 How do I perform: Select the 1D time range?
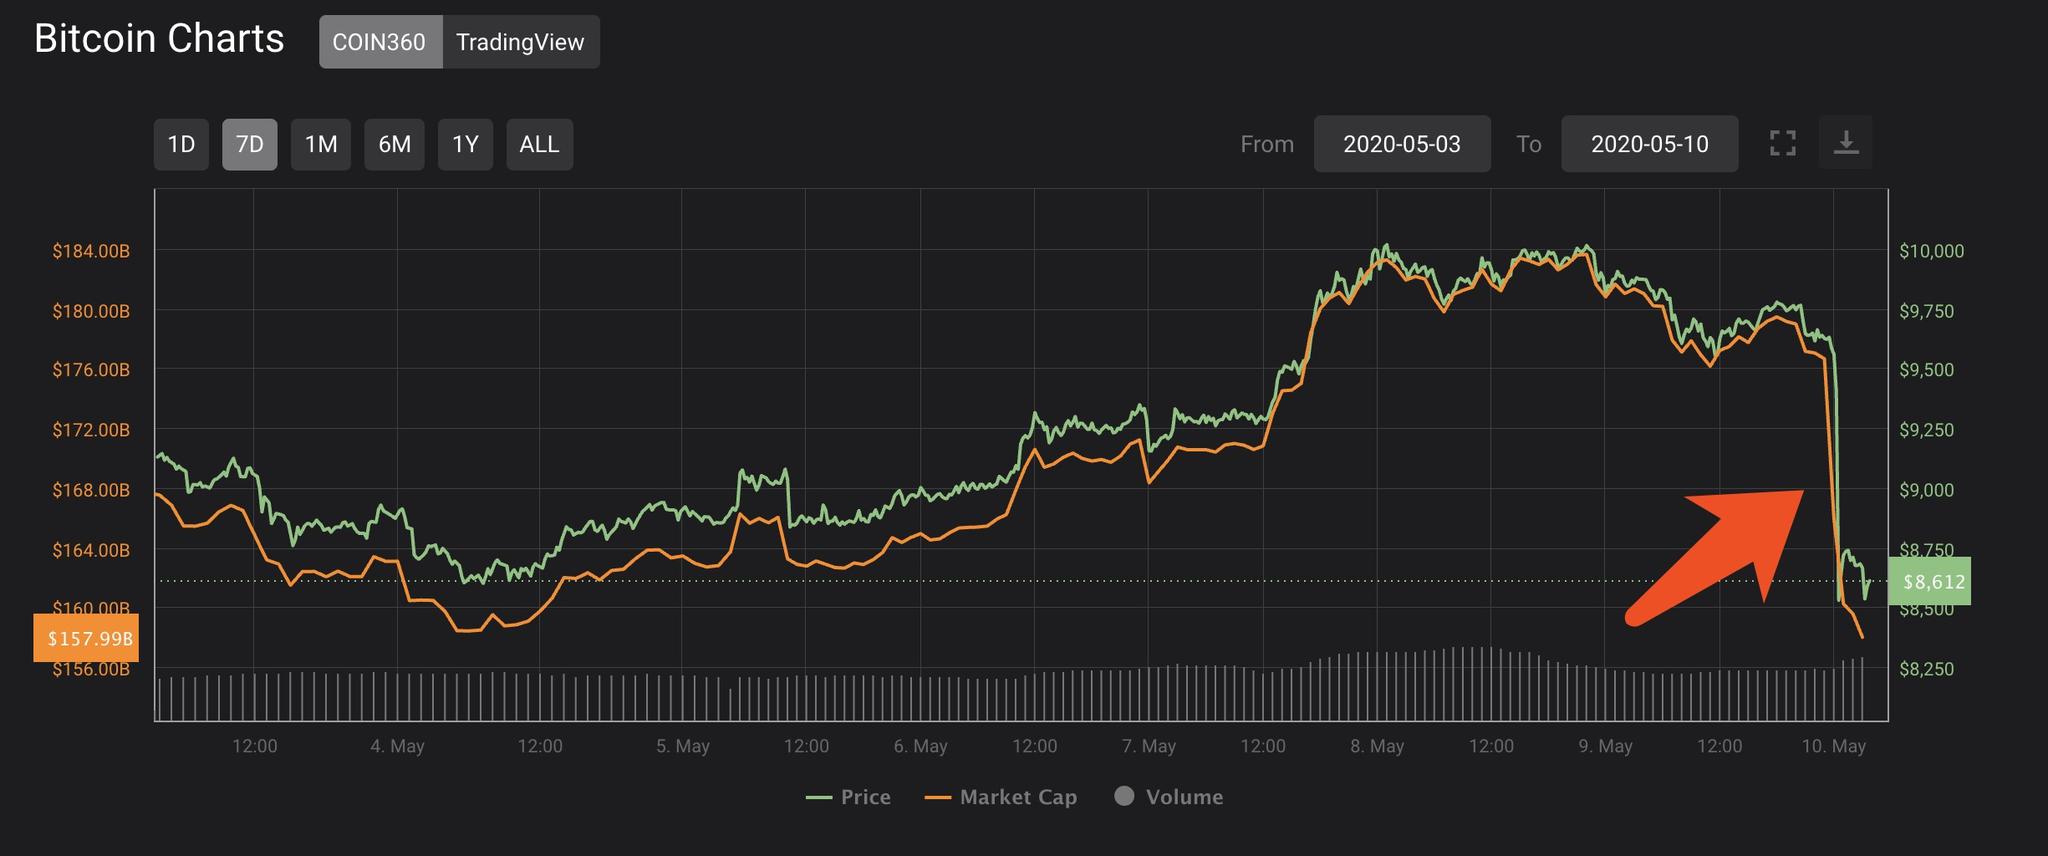181,144
